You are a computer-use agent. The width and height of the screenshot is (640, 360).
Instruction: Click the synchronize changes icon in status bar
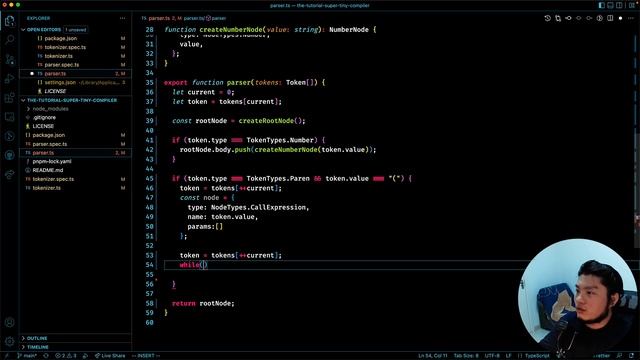[46, 356]
